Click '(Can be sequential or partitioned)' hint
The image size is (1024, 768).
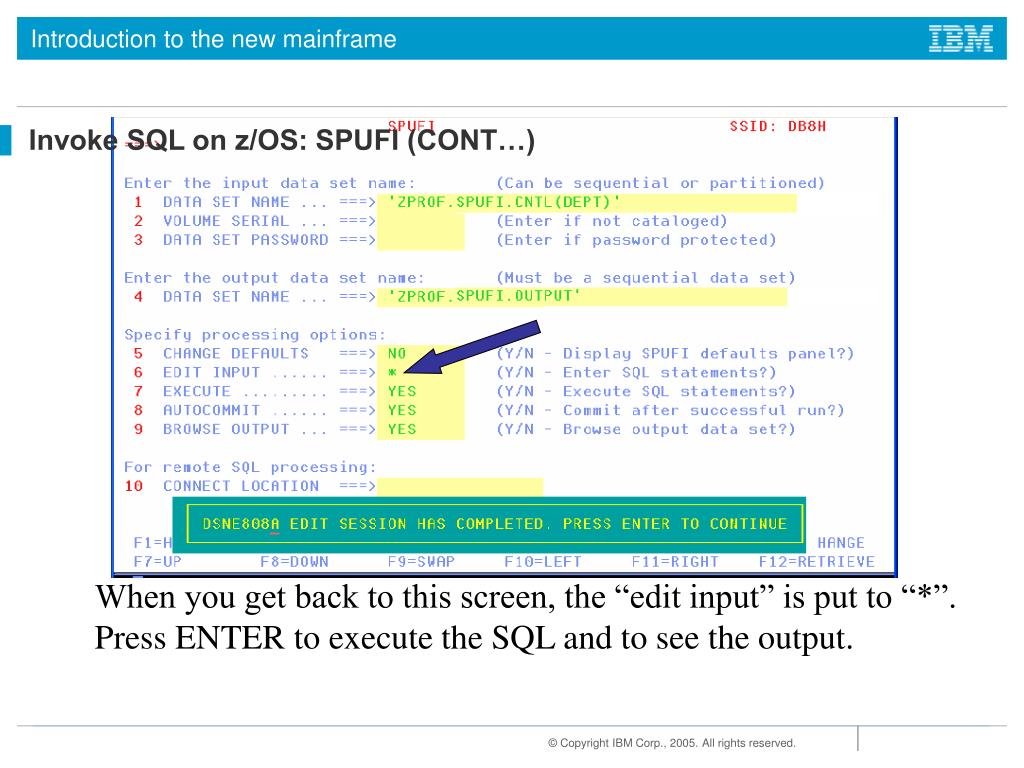660,184
